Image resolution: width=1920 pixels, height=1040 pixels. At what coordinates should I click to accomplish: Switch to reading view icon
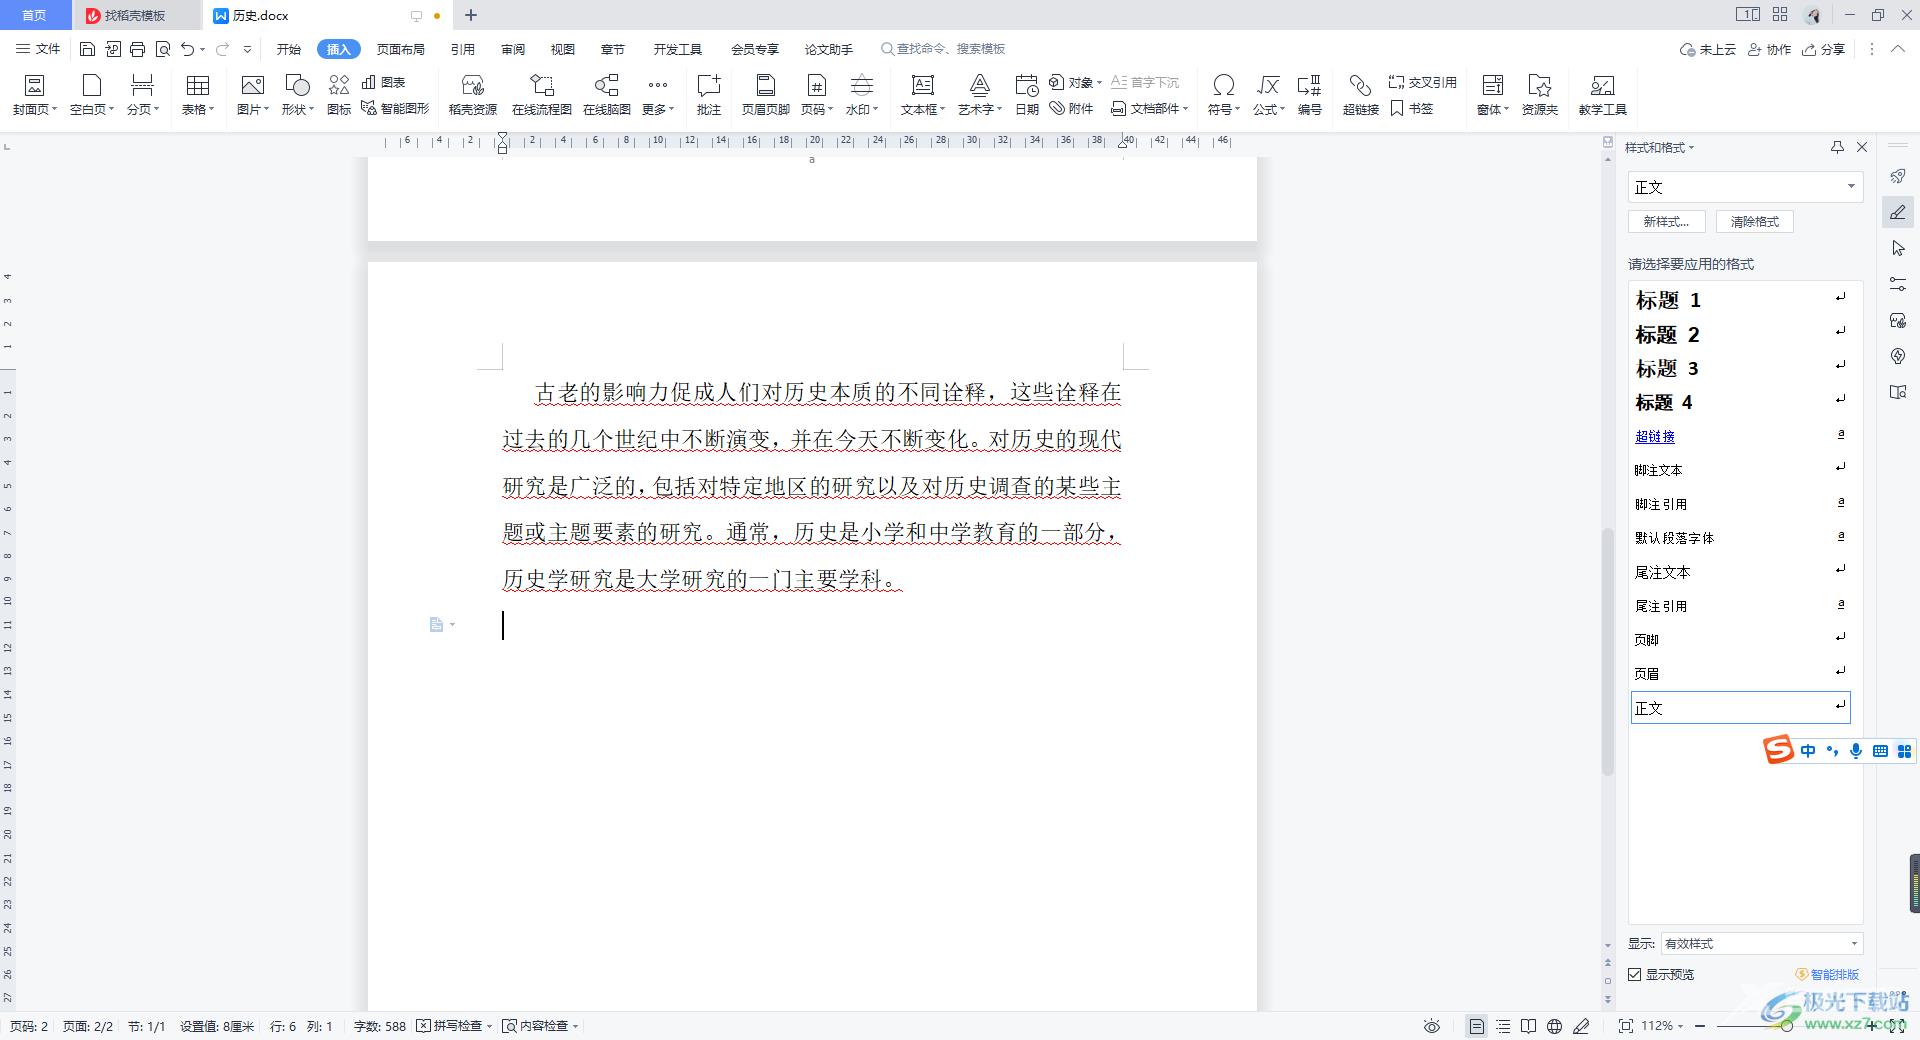1528,1026
